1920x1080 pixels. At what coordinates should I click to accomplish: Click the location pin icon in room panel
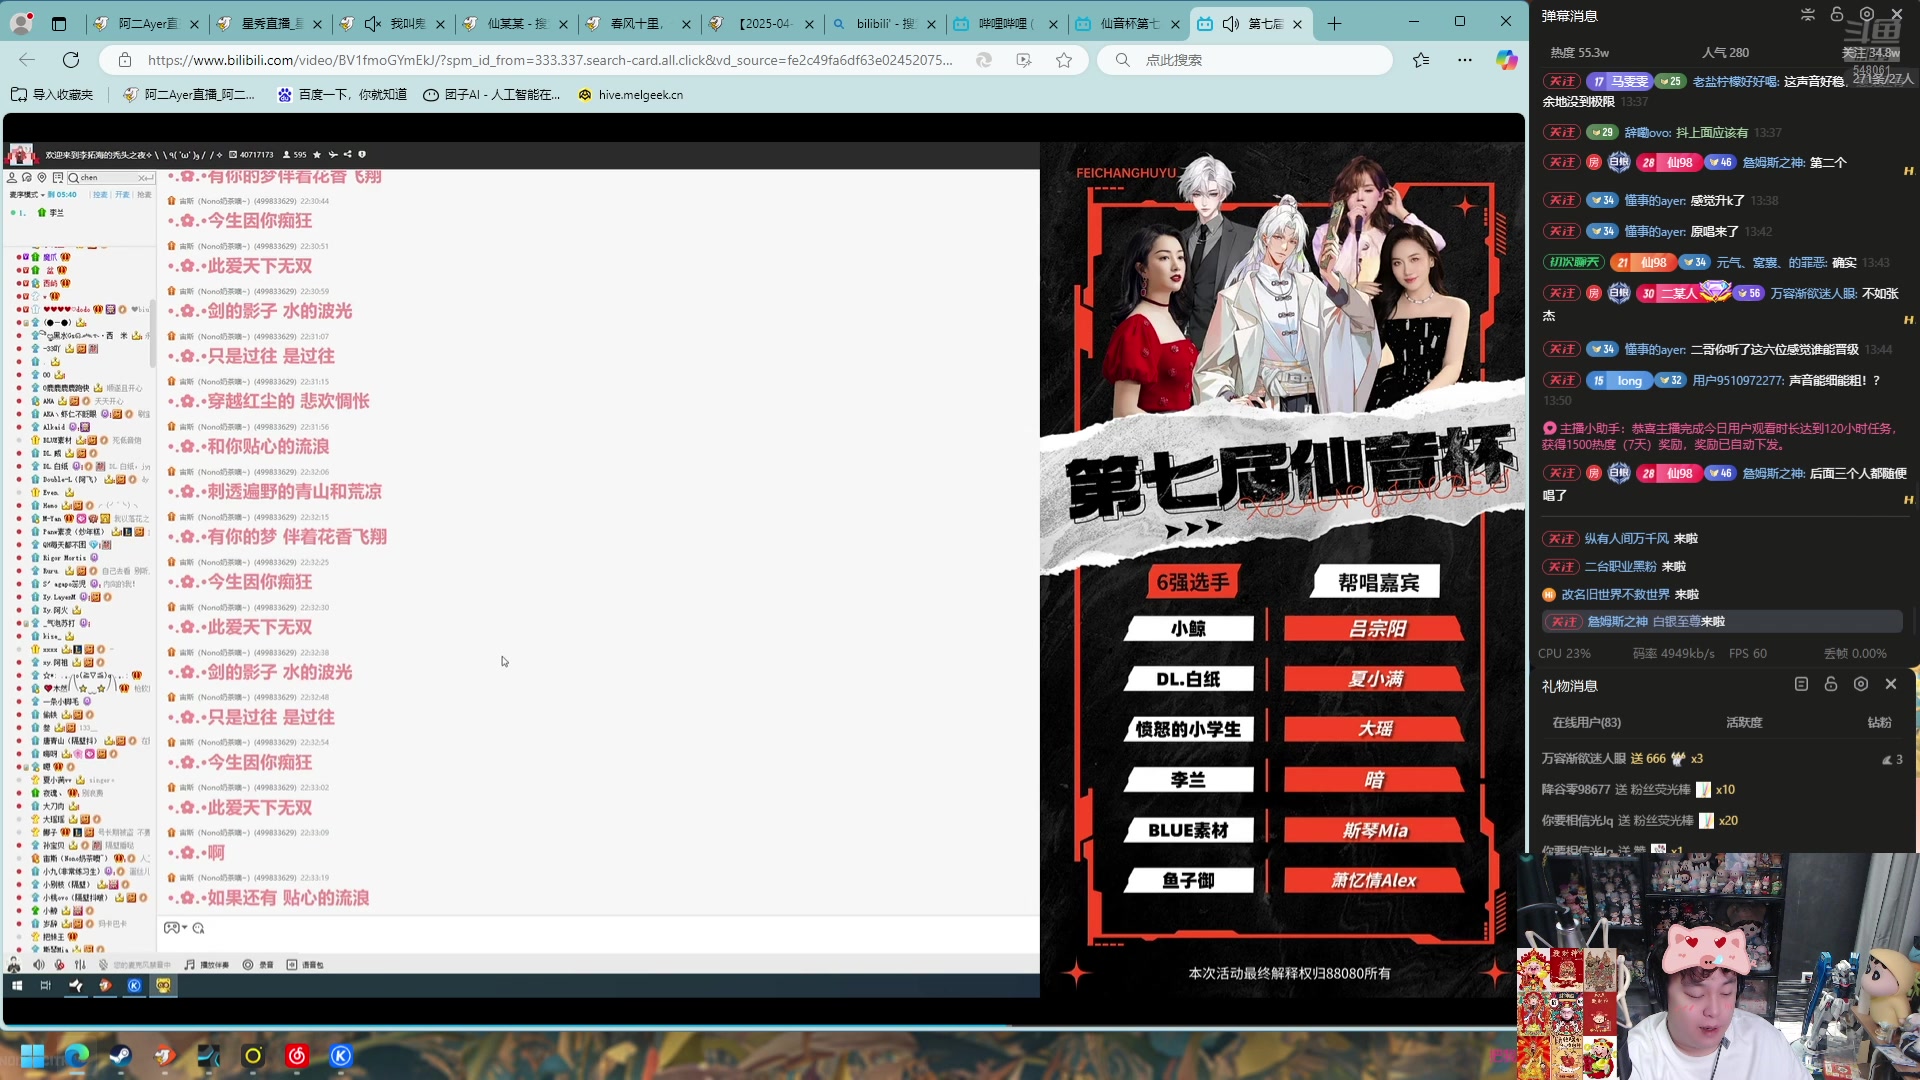(x=42, y=177)
